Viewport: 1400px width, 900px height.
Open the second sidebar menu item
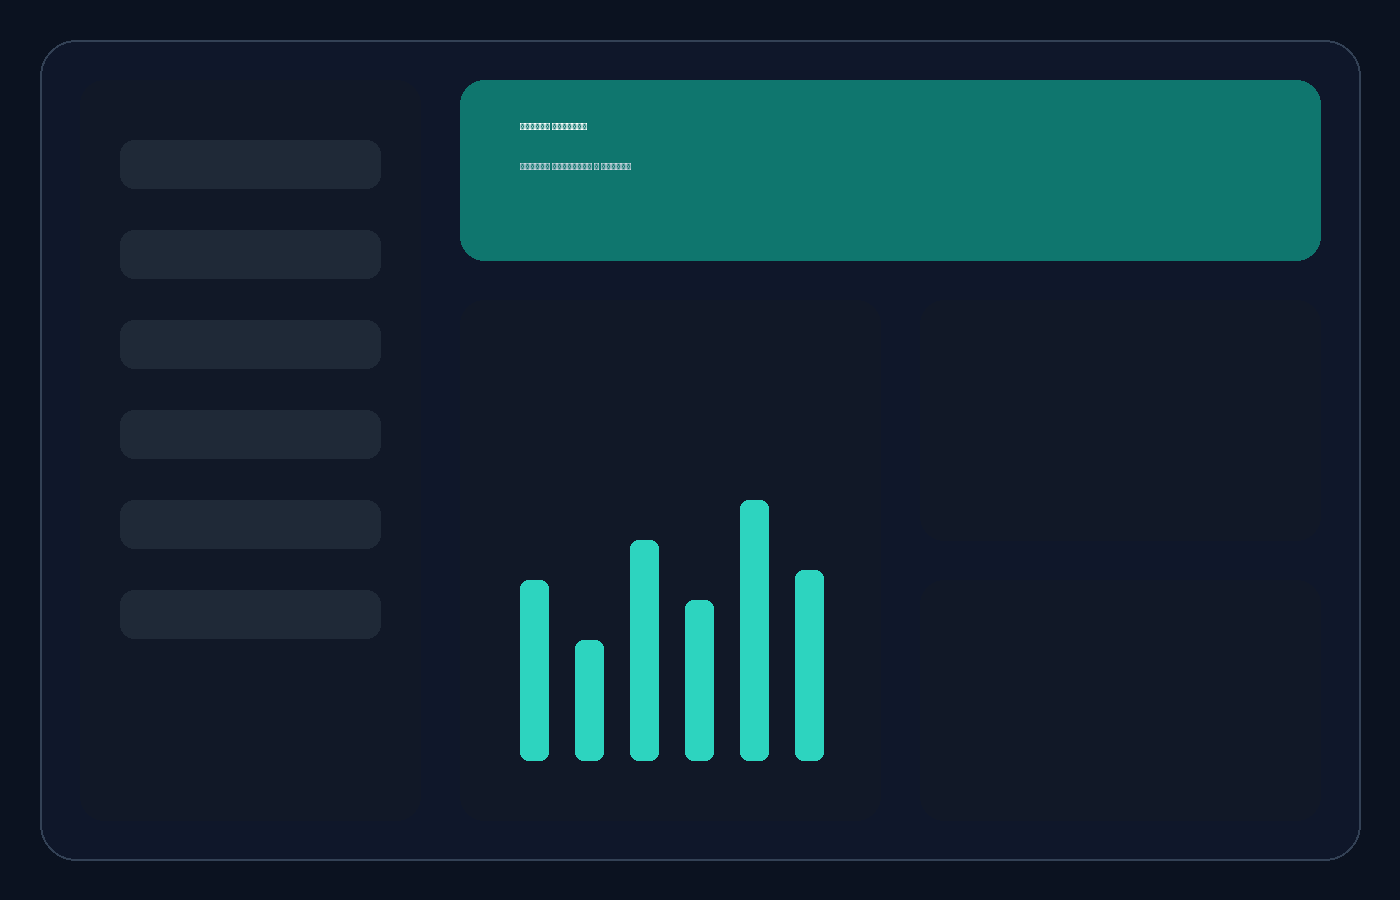(250, 254)
